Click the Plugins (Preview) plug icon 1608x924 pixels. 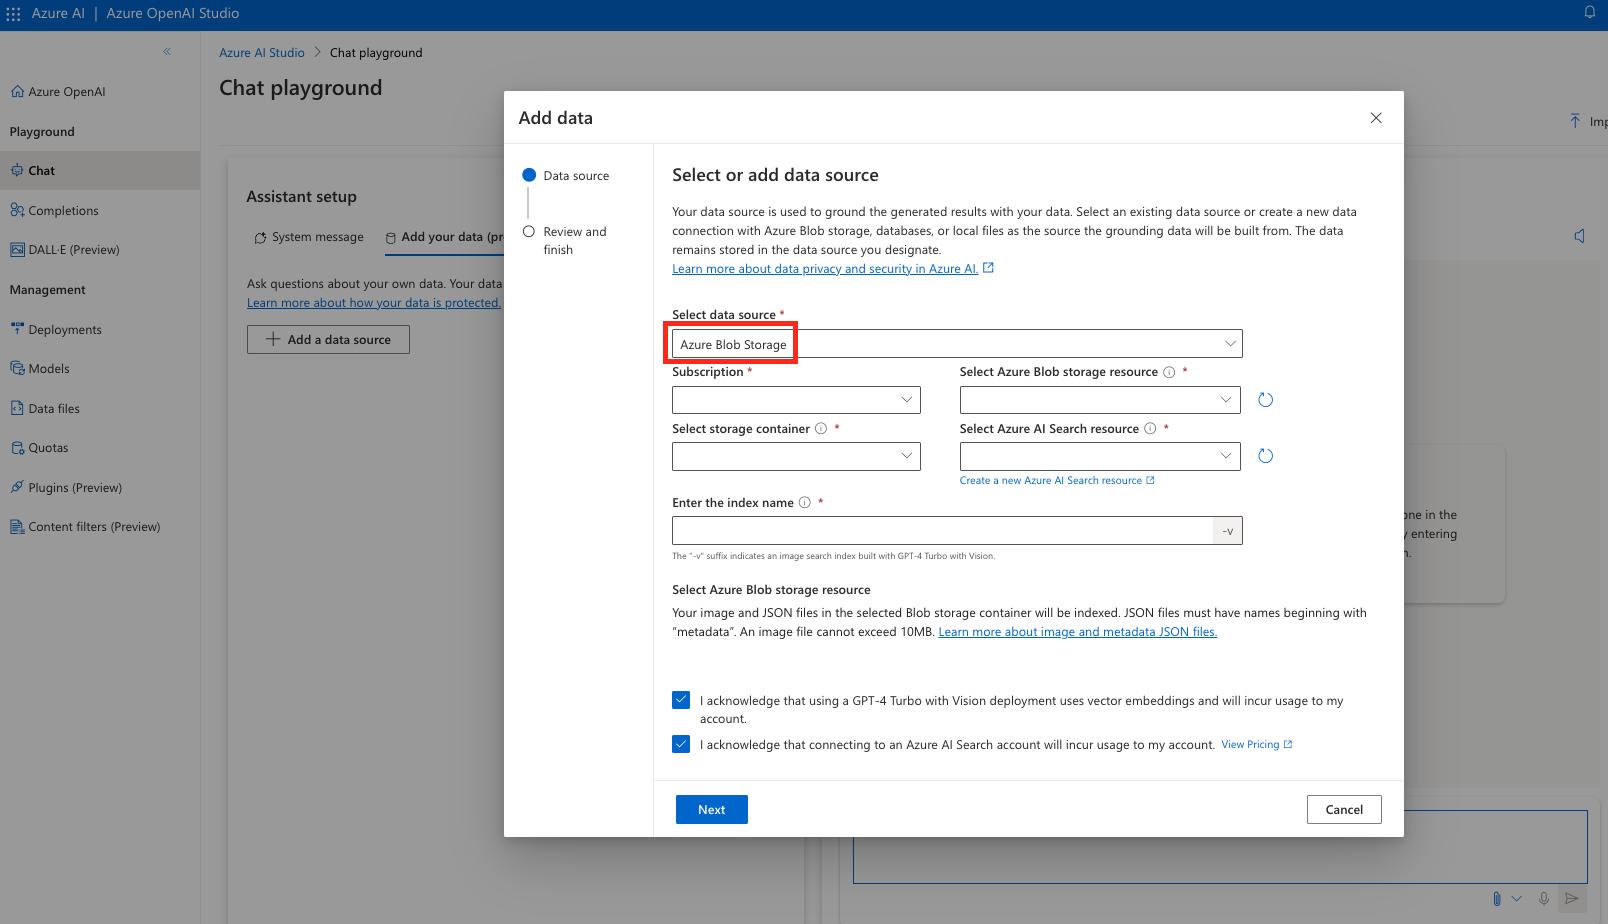point(17,488)
